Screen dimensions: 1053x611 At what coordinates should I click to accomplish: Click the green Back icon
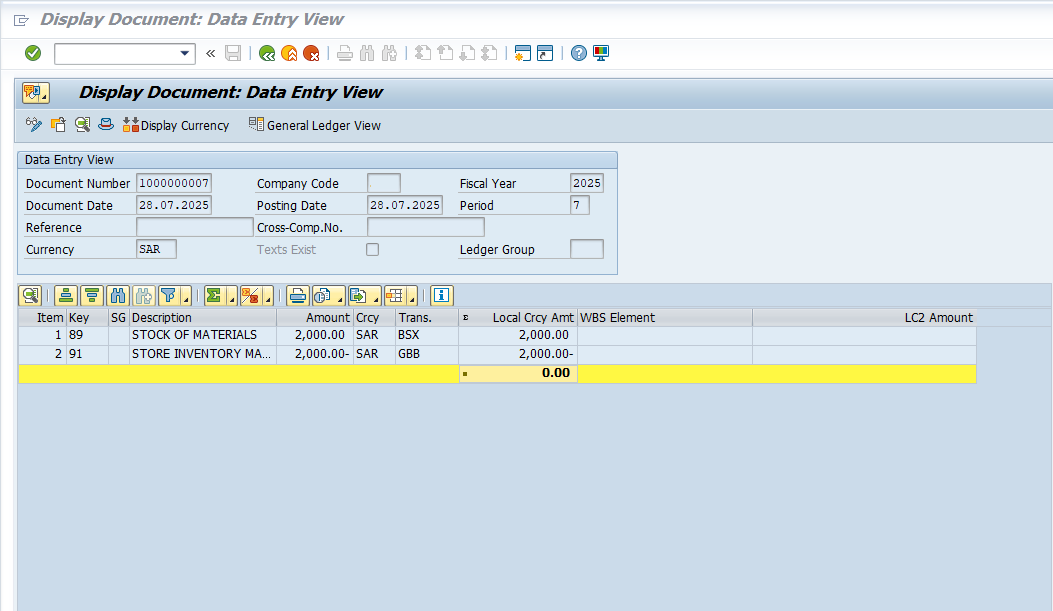coord(267,53)
